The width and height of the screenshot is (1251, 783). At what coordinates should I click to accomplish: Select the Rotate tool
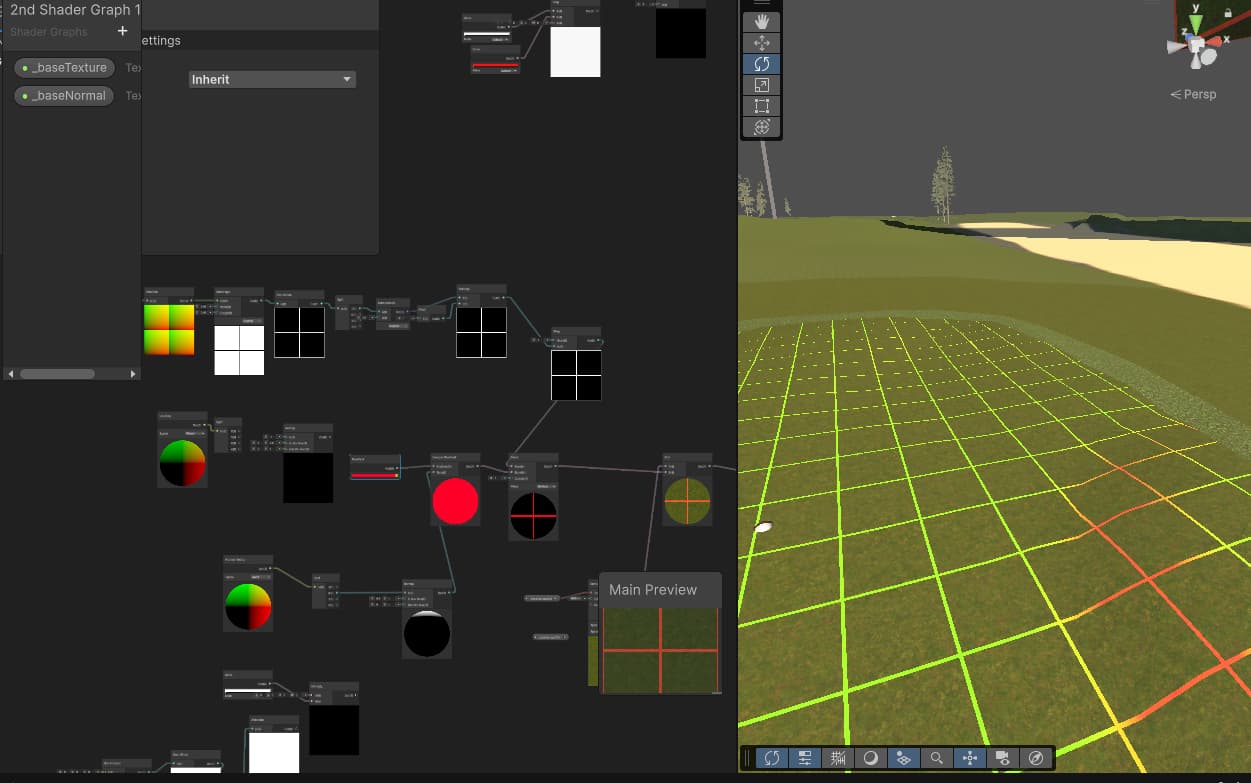pos(761,63)
